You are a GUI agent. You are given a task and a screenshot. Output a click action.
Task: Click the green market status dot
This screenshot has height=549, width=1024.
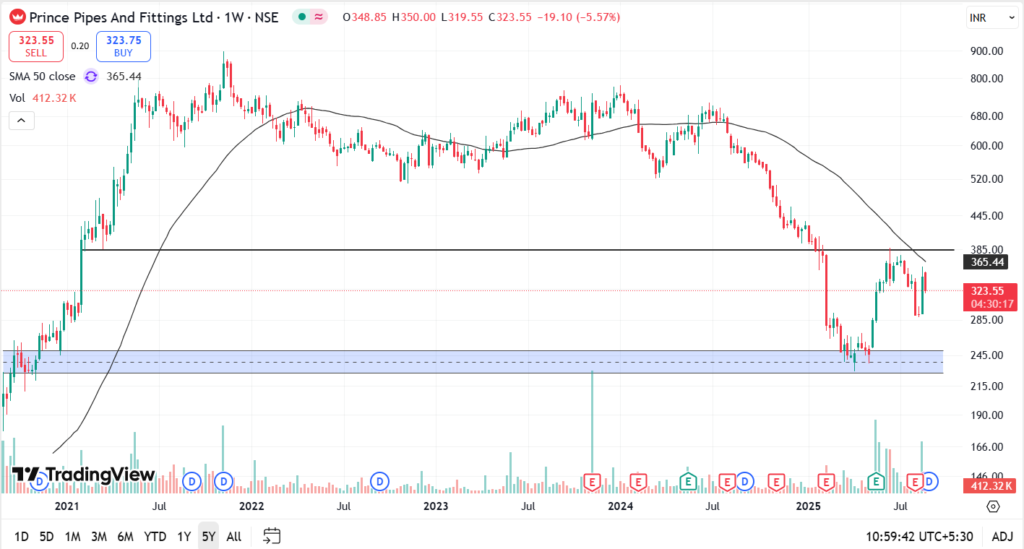(x=302, y=17)
